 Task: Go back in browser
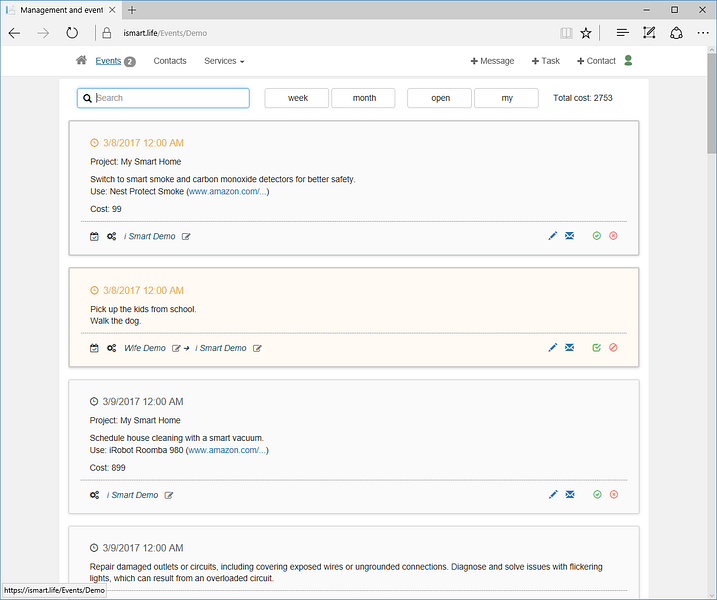click(x=15, y=33)
